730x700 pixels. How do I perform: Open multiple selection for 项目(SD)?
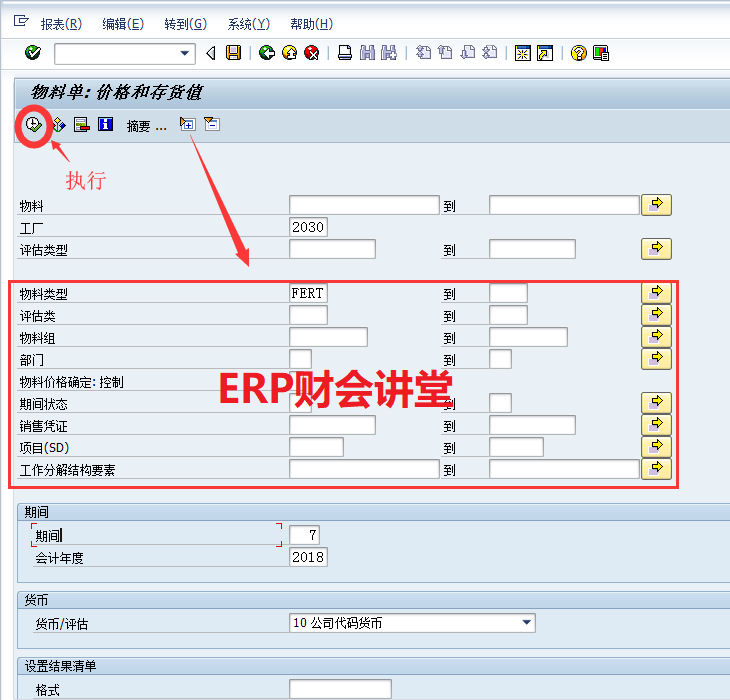pos(656,447)
